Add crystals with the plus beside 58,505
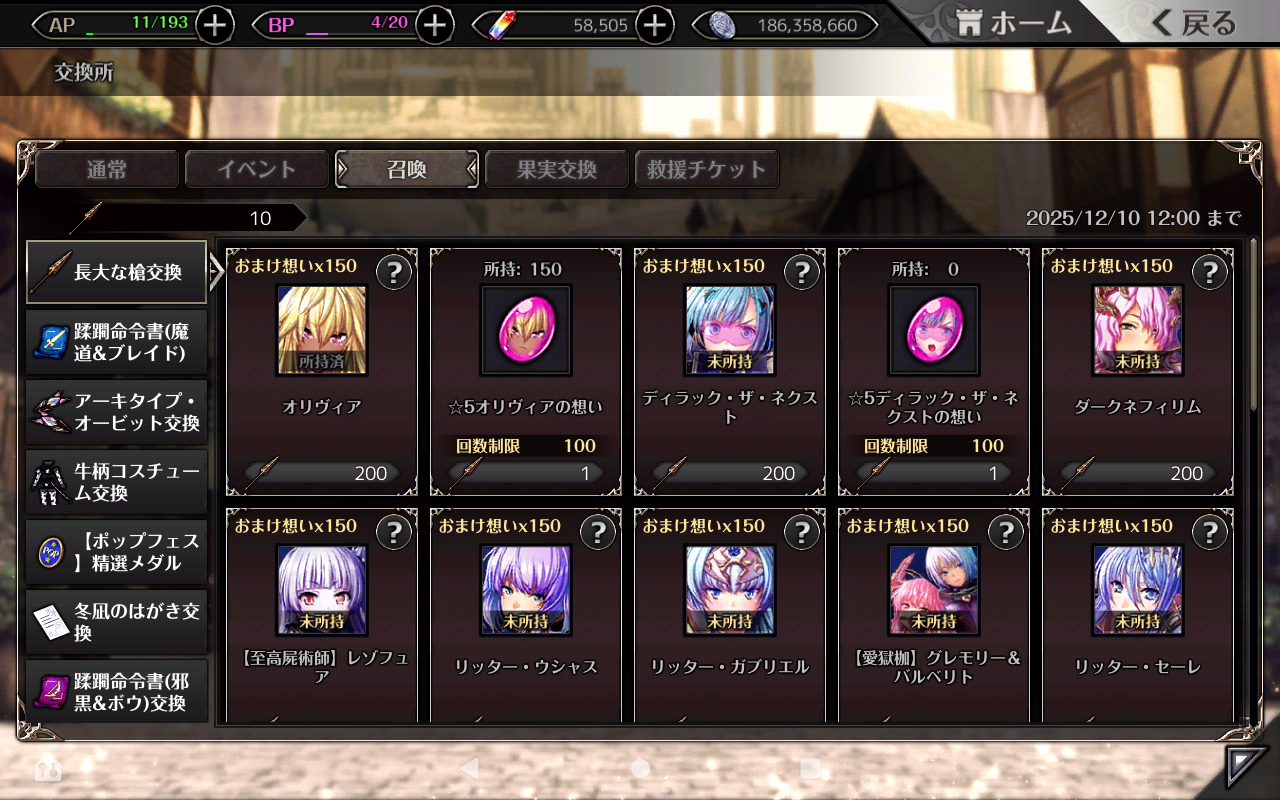Viewport: 1280px width, 800px height. click(x=654, y=25)
